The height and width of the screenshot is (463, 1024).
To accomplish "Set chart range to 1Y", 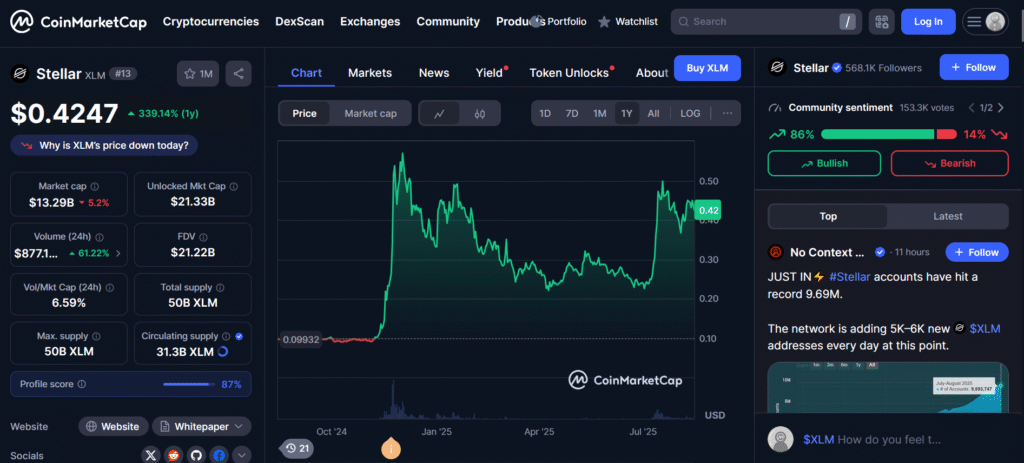I will coord(627,114).
